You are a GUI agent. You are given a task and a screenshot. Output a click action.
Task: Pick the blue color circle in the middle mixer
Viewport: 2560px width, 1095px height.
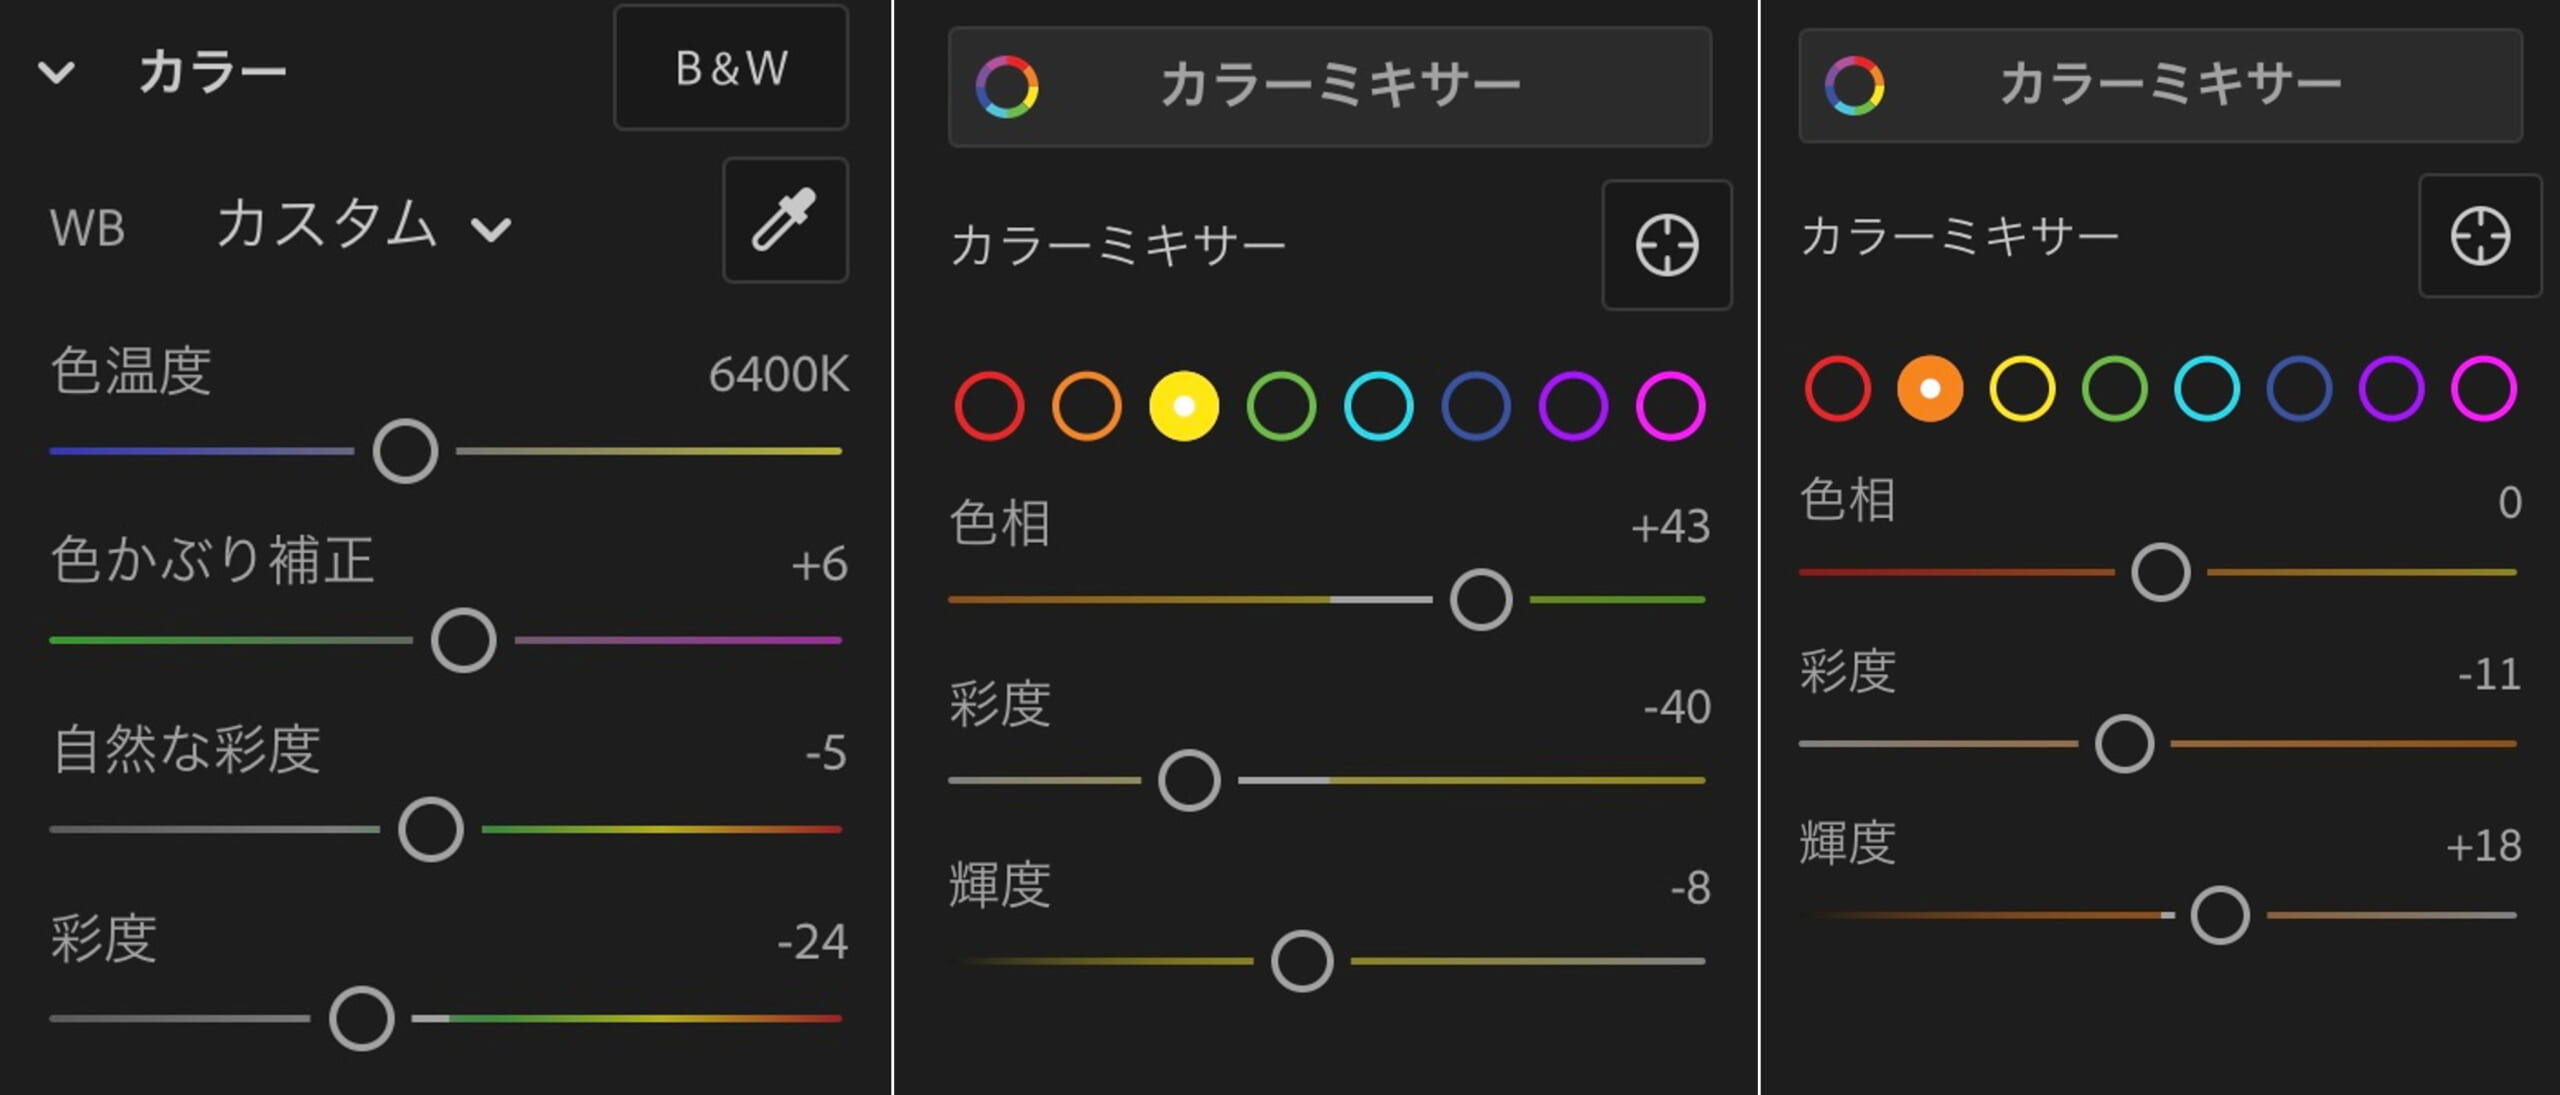[1476, 406]
